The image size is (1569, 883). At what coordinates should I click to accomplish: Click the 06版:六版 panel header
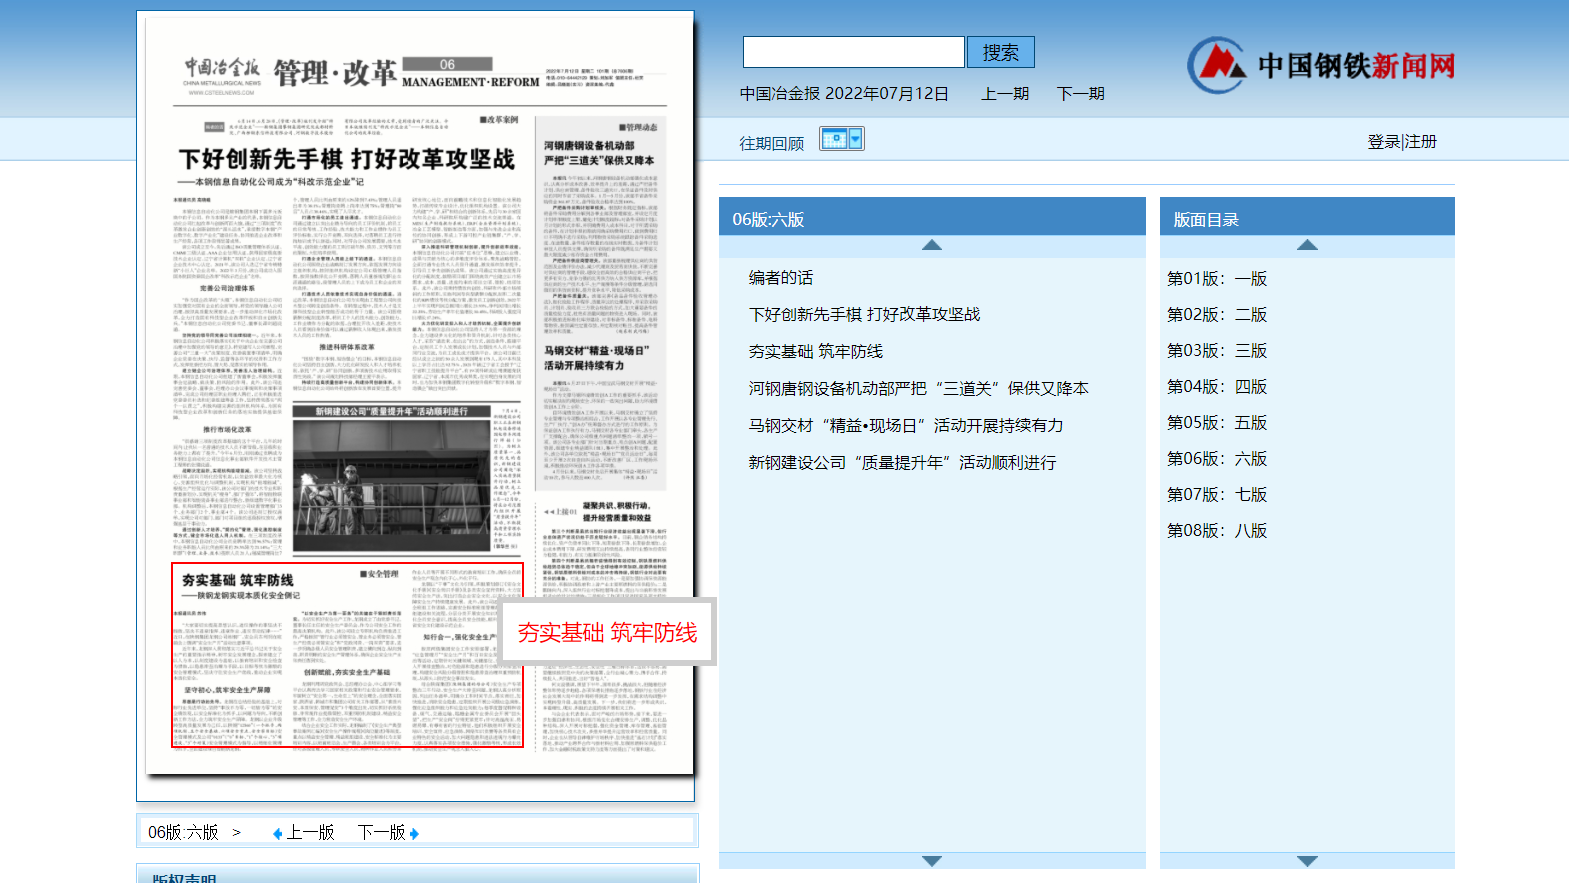tap(932, 219)
